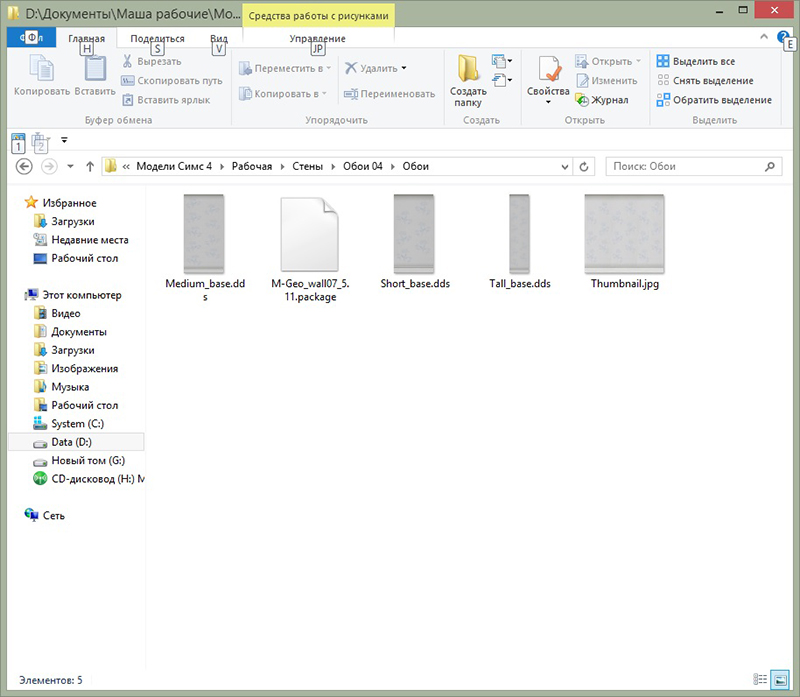Open the Quick Access Toolbar customize dropdown
This screenshot has height=697, width=800.
64,140
